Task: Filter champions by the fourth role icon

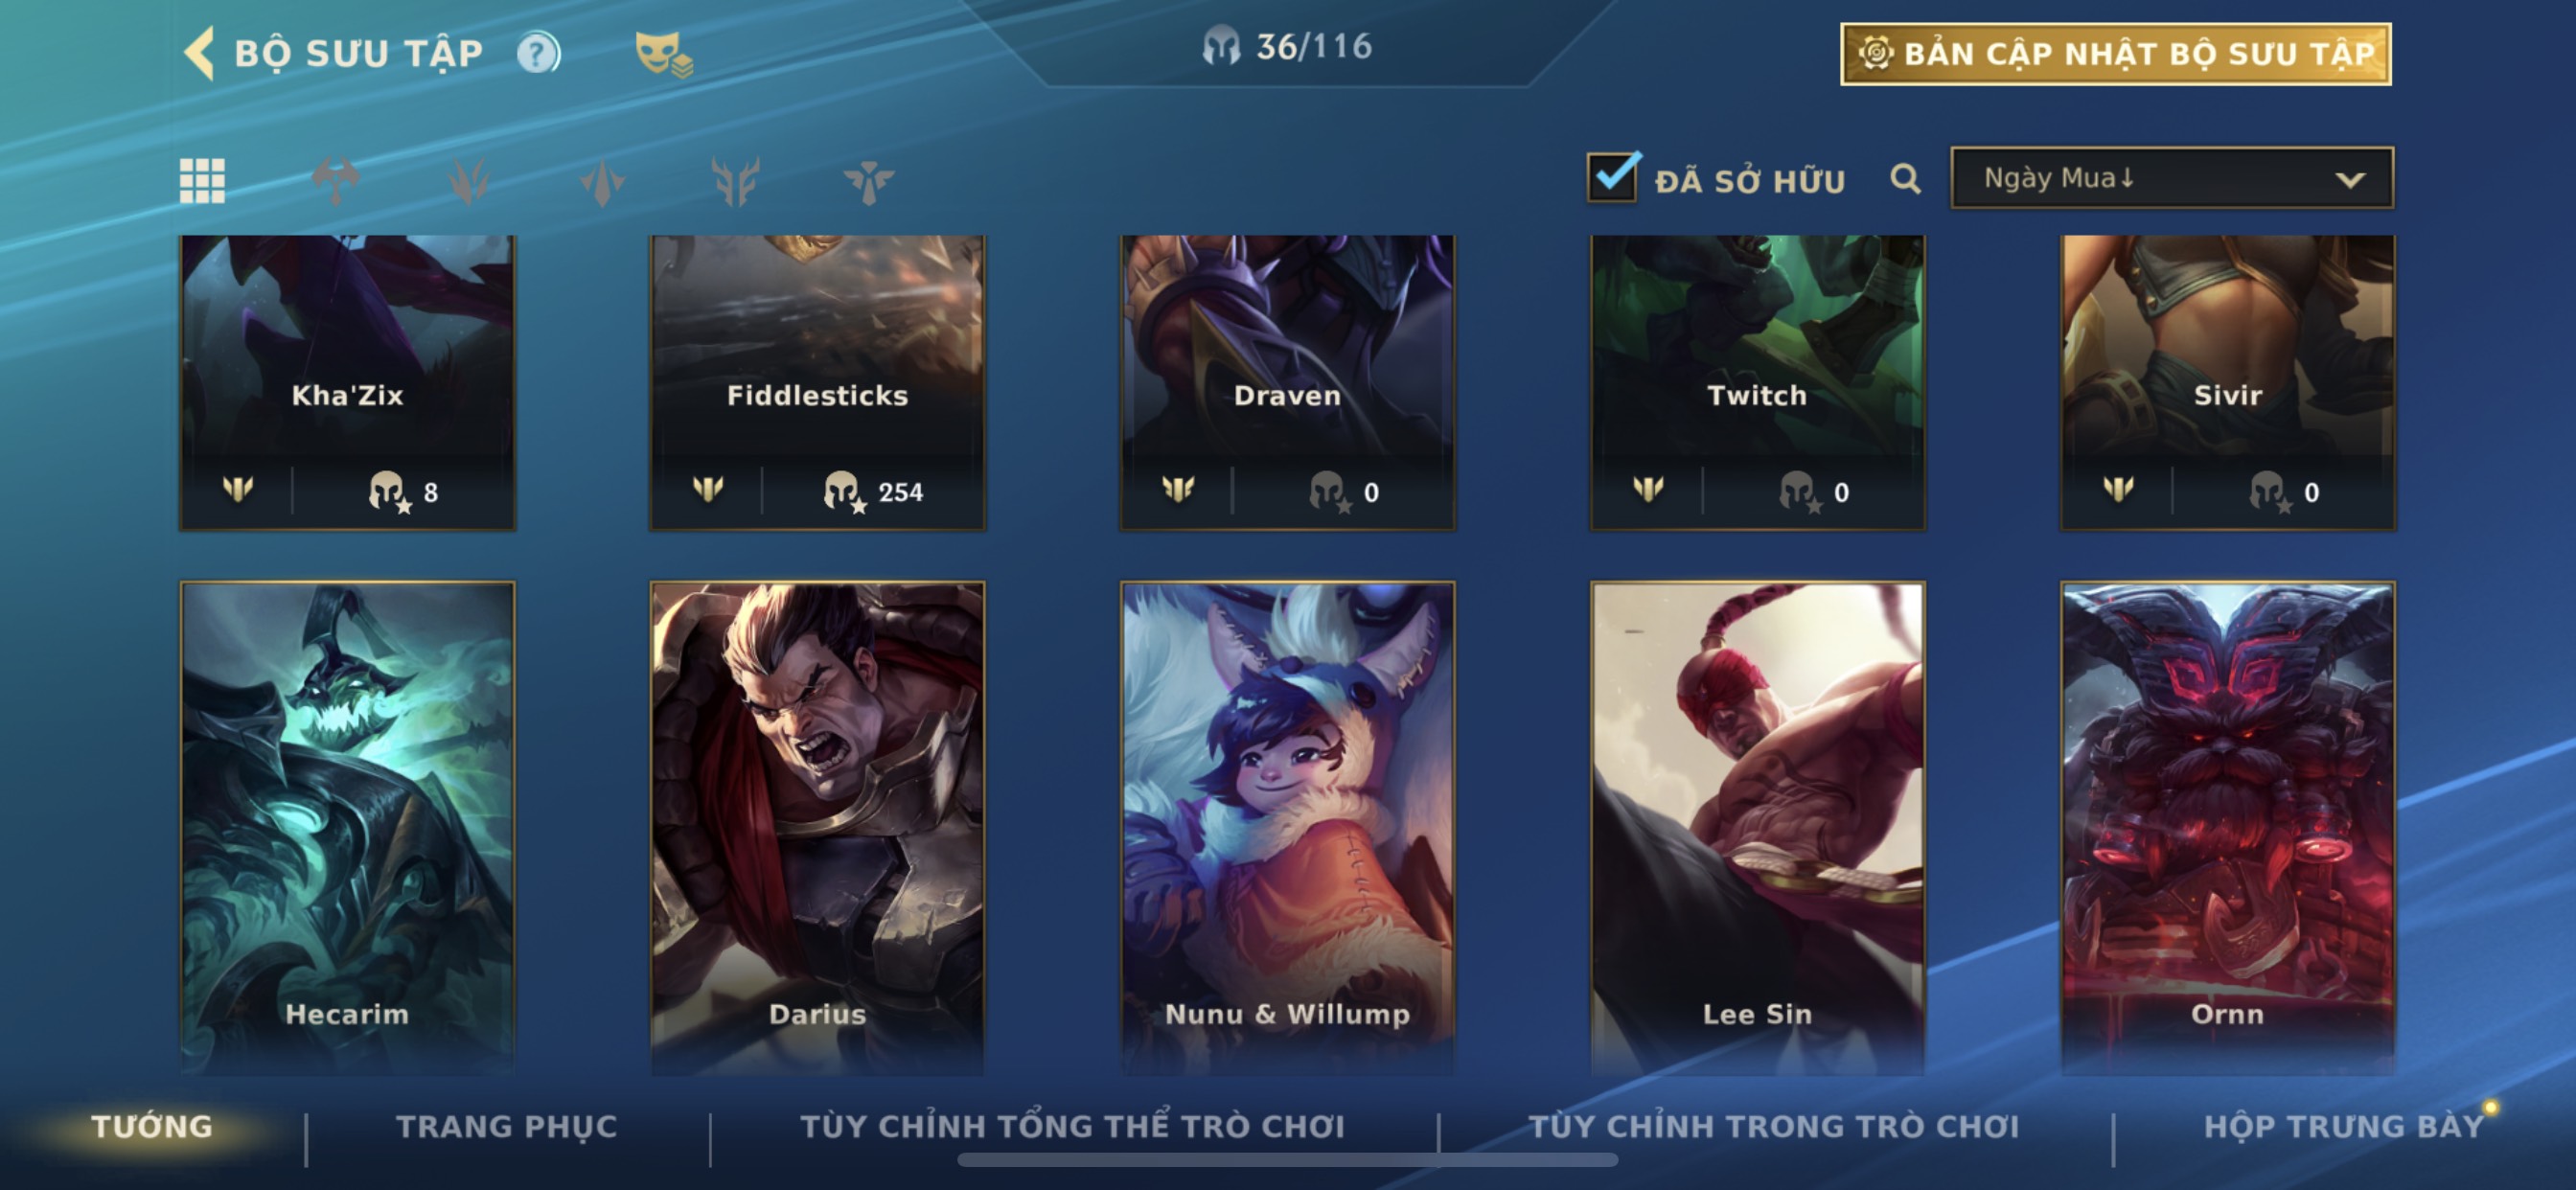Action: 736,181
